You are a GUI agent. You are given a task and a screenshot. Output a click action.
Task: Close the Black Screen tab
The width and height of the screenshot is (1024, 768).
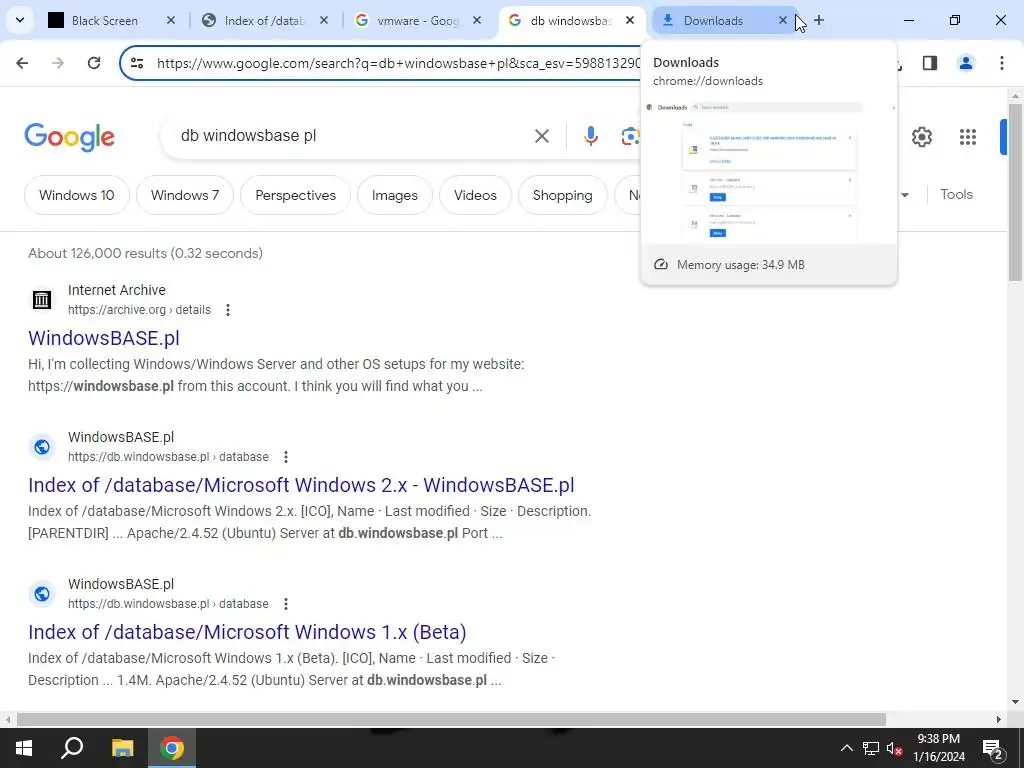(x=170, y=20)
